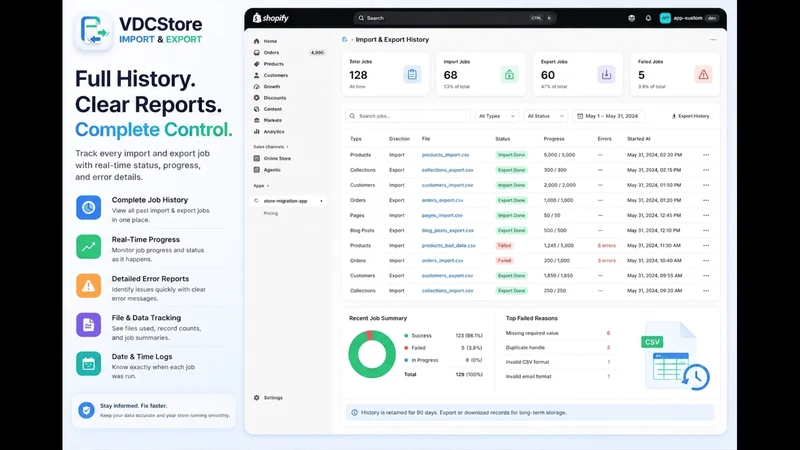Open row menu for orders_import.csv
The width and height of the screenshot is (800, 450).
point(706,260)
